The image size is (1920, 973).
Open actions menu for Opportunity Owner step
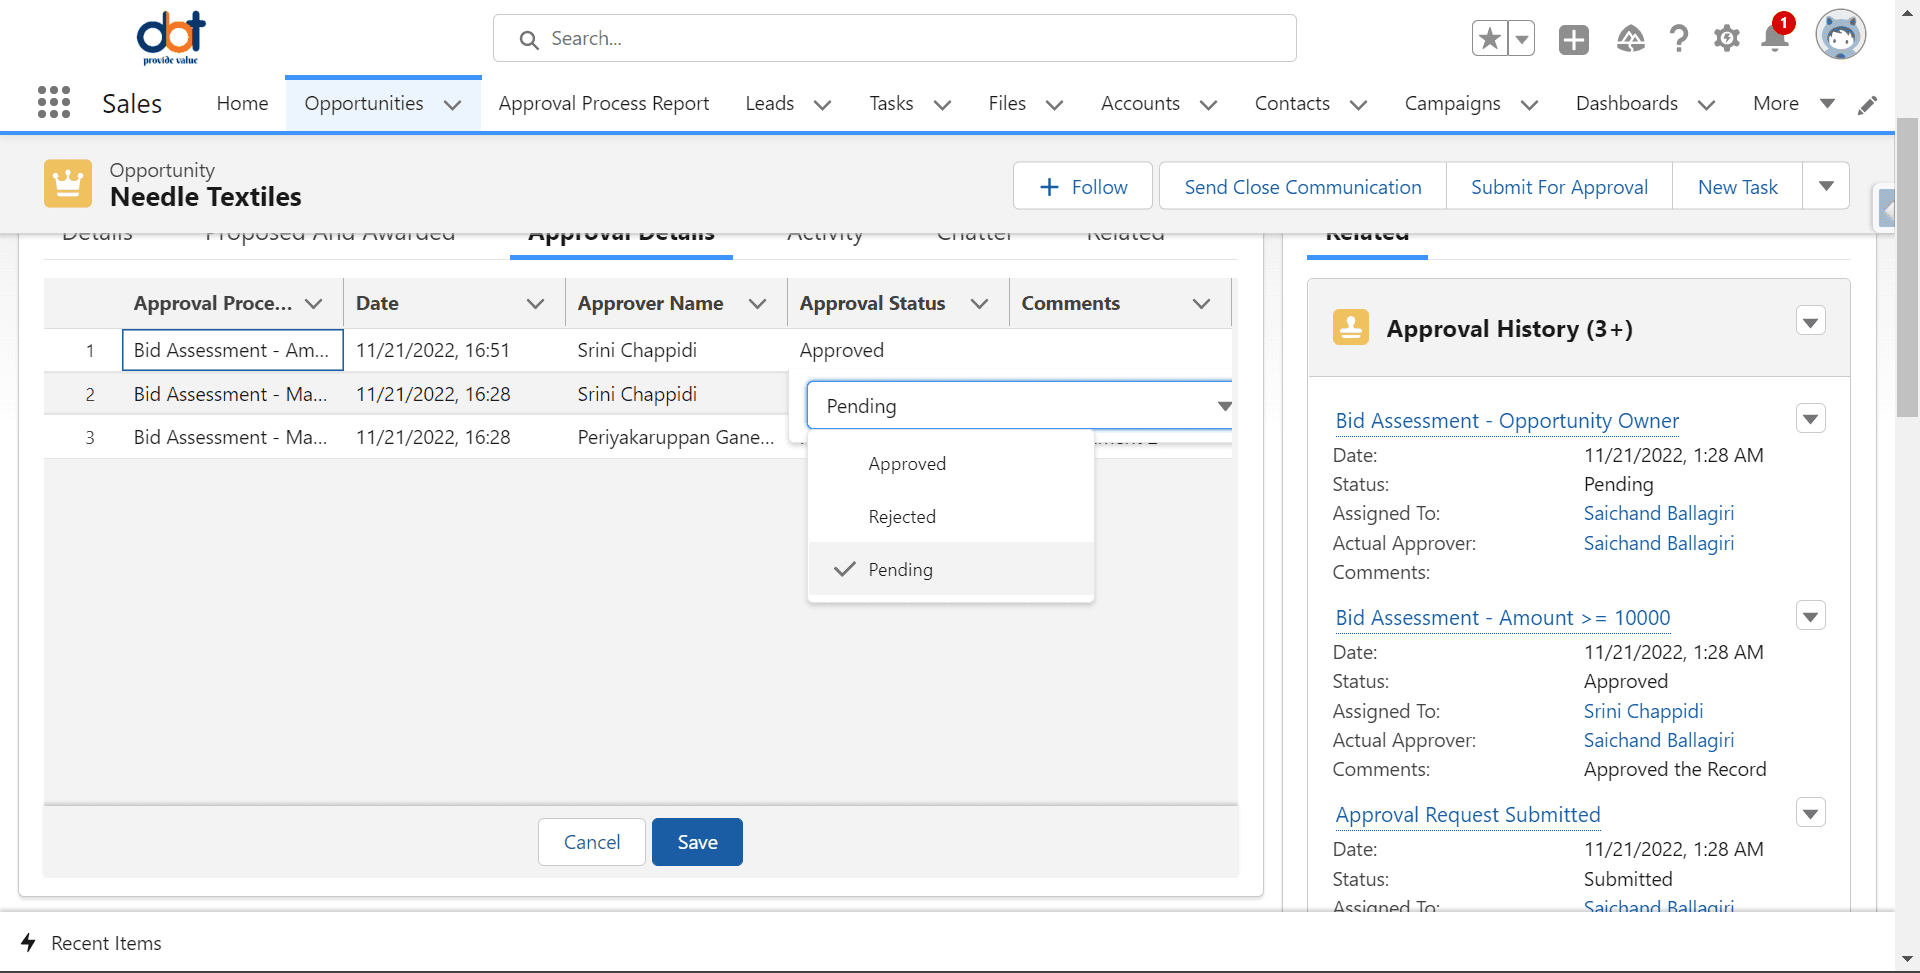1811,418
